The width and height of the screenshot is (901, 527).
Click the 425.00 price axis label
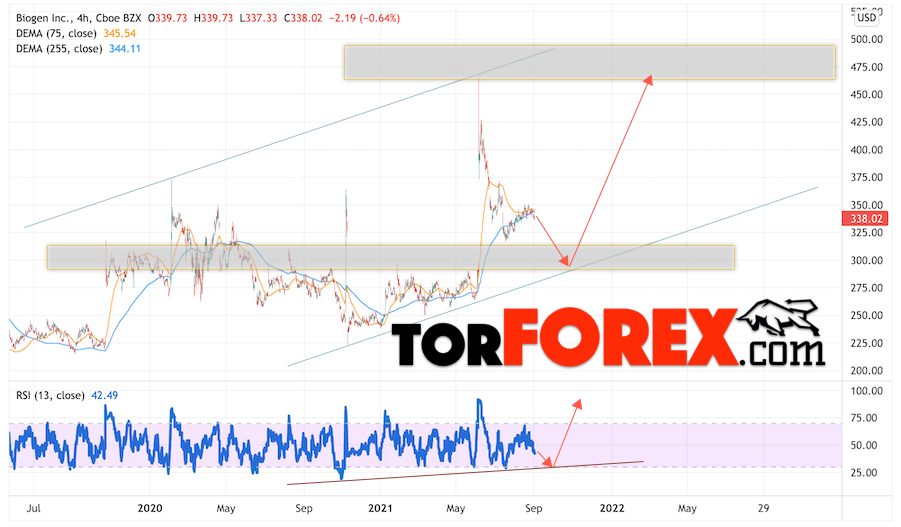[867, 122]
